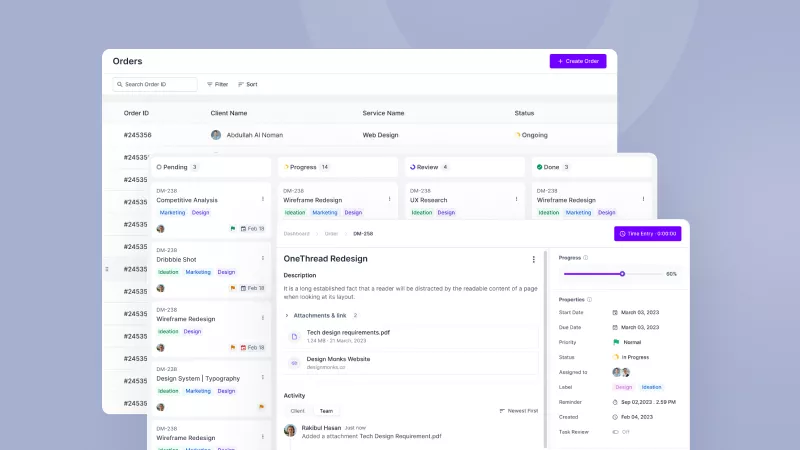Click the Order breadcrumb link

click(x=331, y=233)
